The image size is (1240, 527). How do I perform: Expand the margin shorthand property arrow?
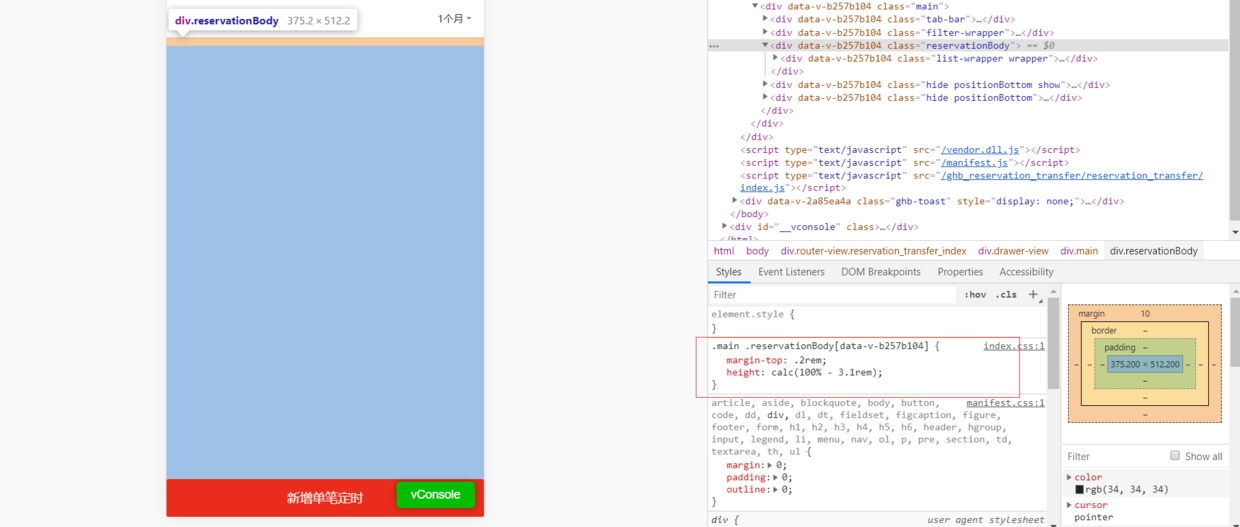[769, 465]
